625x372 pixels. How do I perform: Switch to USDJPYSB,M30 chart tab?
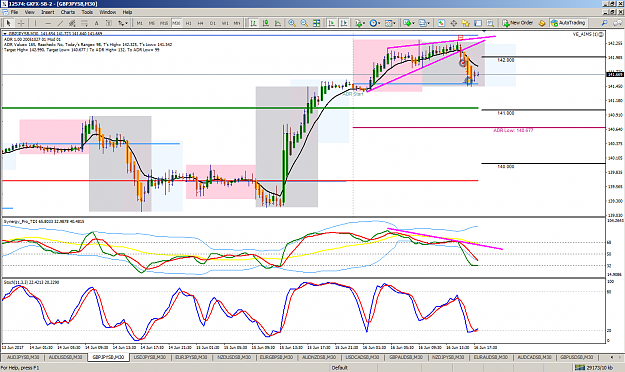point(150,357)
